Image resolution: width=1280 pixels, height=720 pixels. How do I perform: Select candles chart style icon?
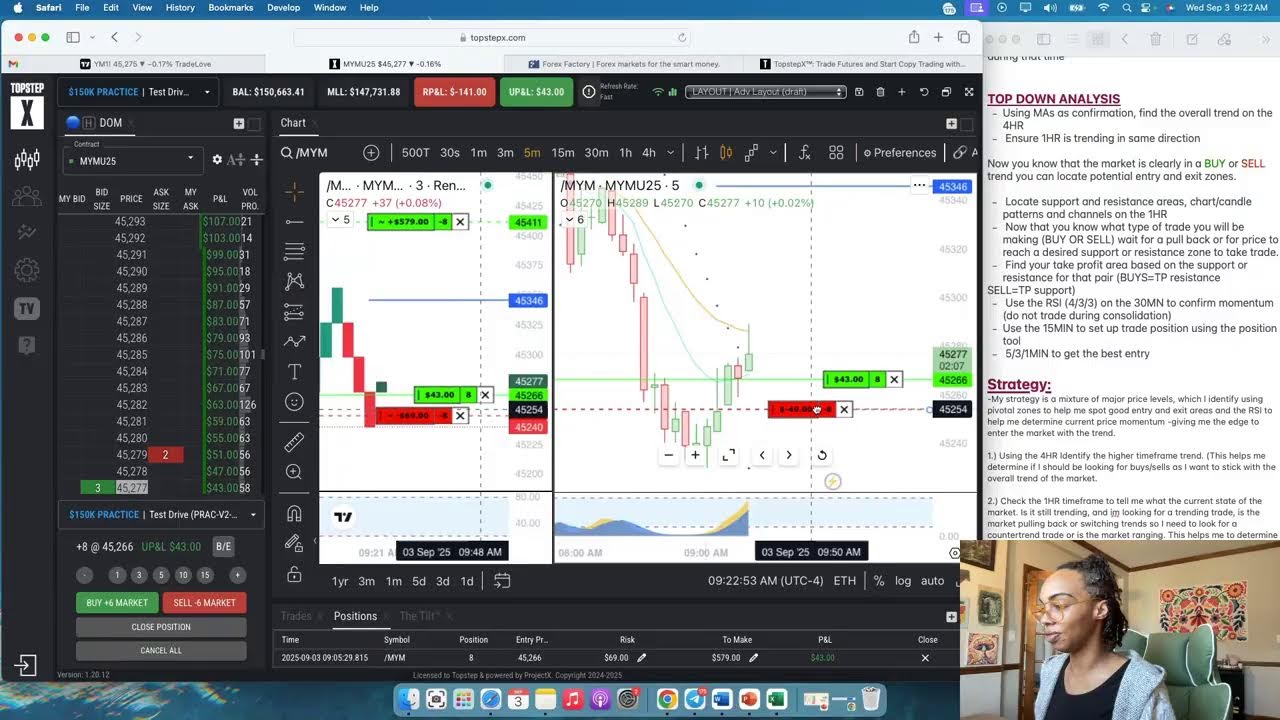pyautogui.click(x=726, y=153)
